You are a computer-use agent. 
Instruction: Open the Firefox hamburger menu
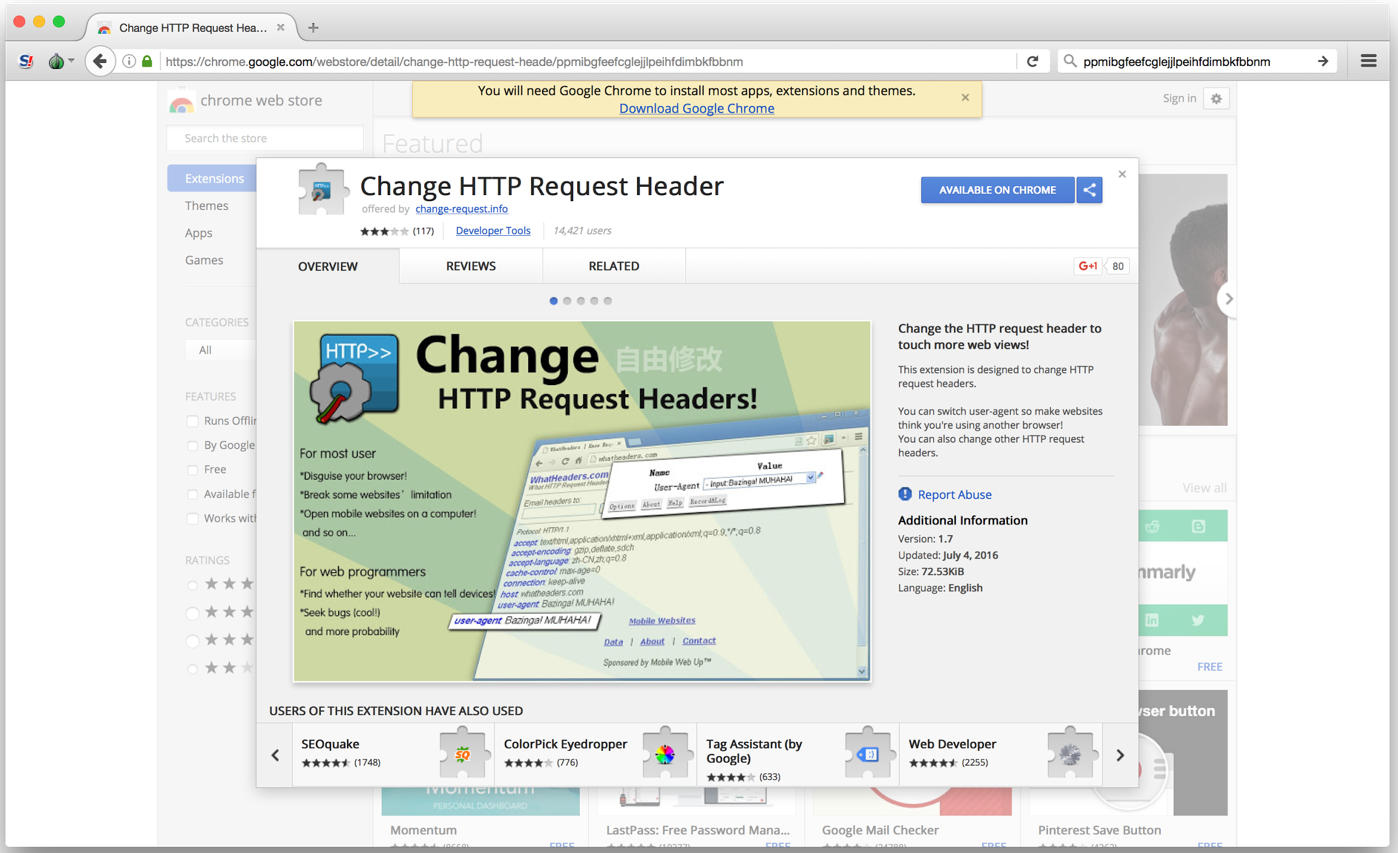1368,61
